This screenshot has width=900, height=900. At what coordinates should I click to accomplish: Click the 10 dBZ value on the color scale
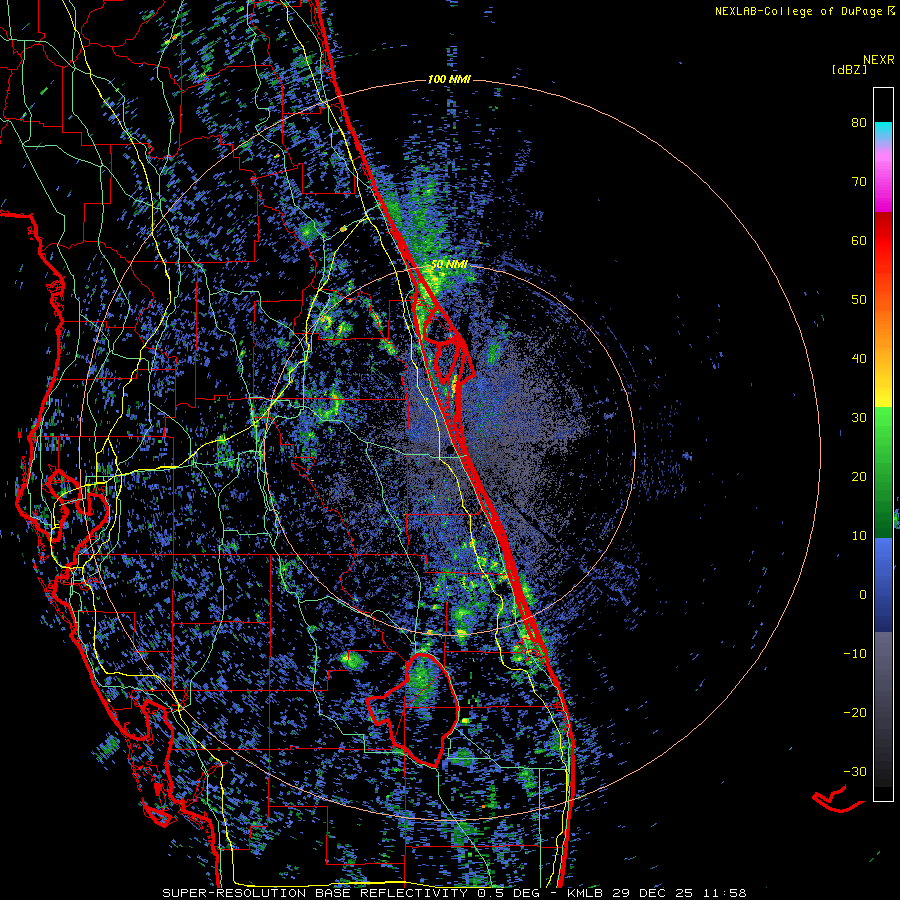point(859,536)
